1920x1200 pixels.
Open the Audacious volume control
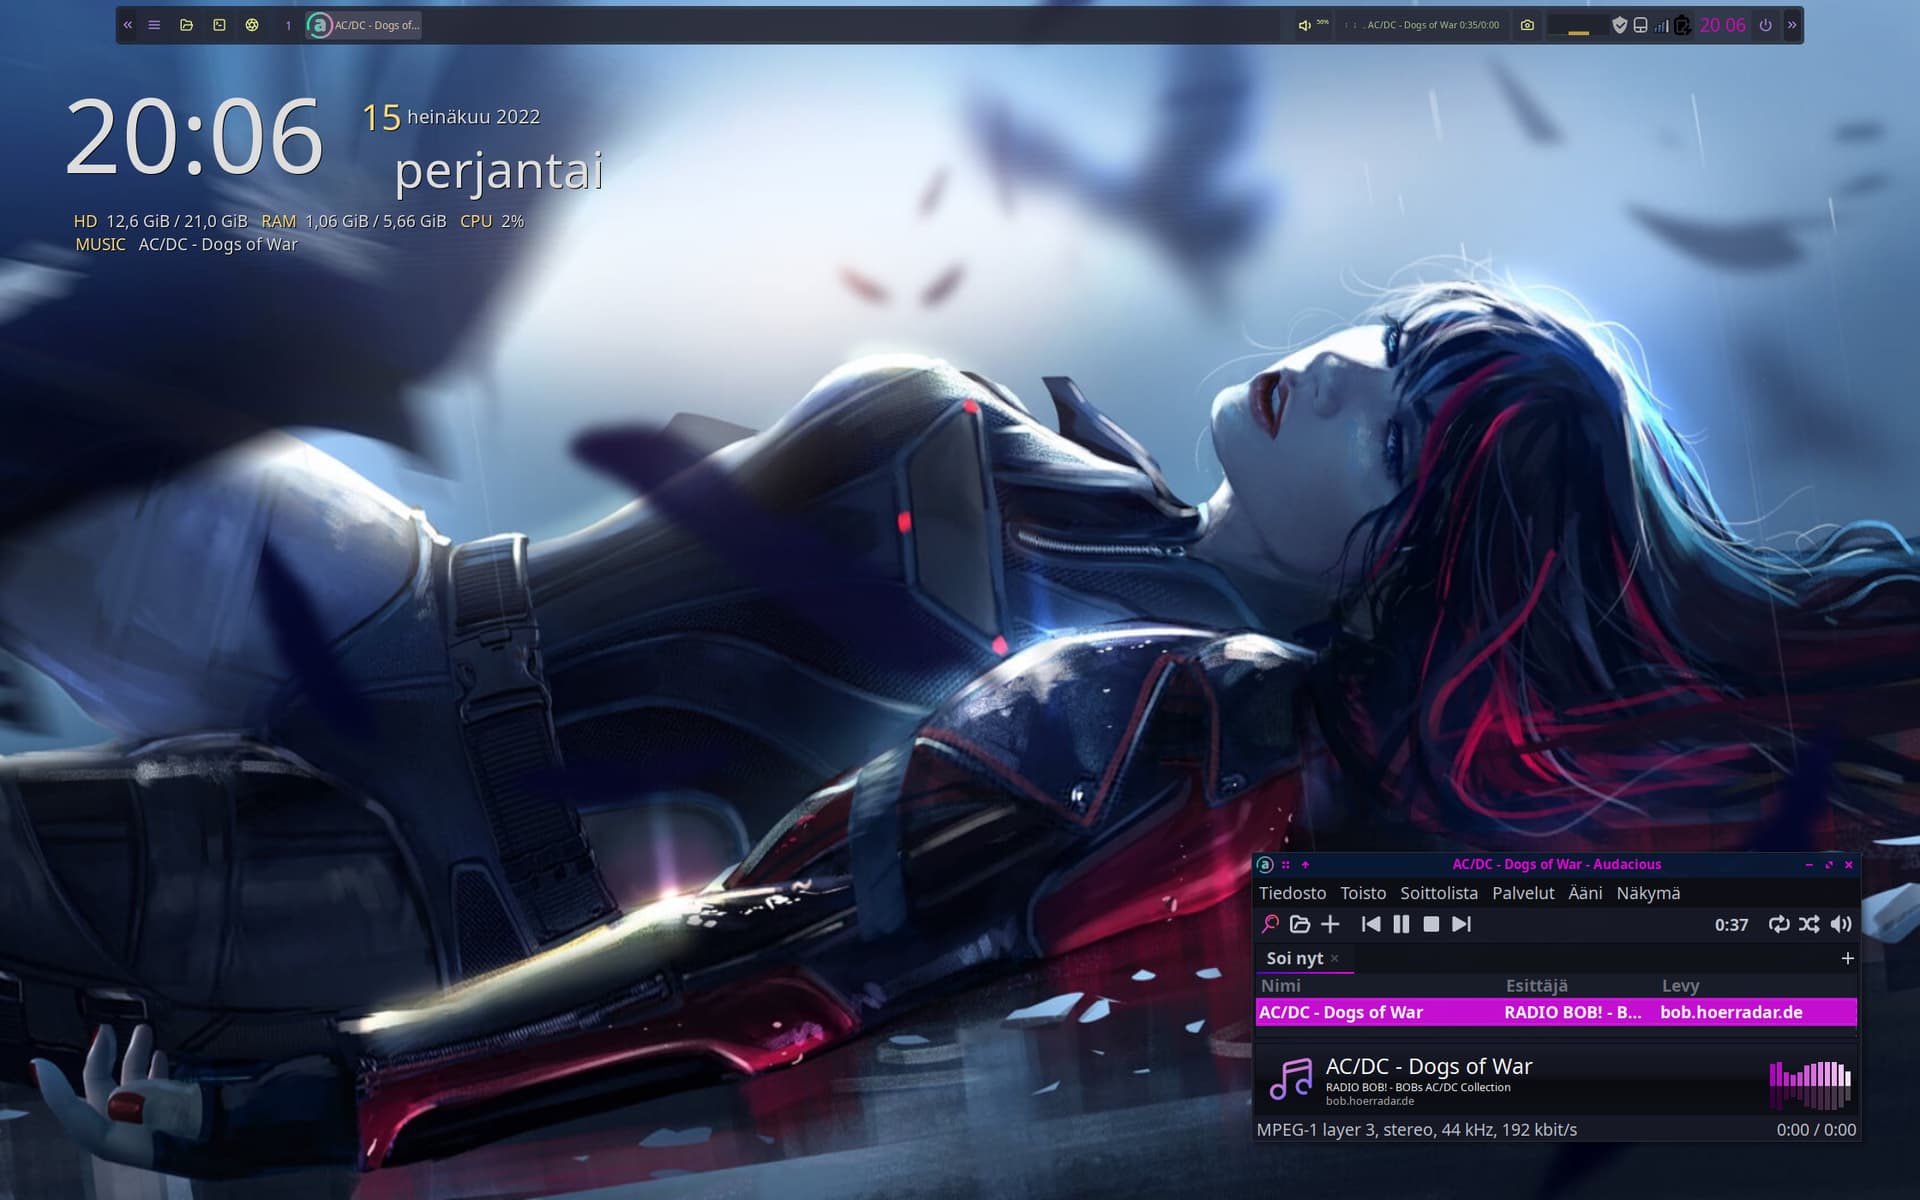pyautogui.click(x=1841, y=924)
